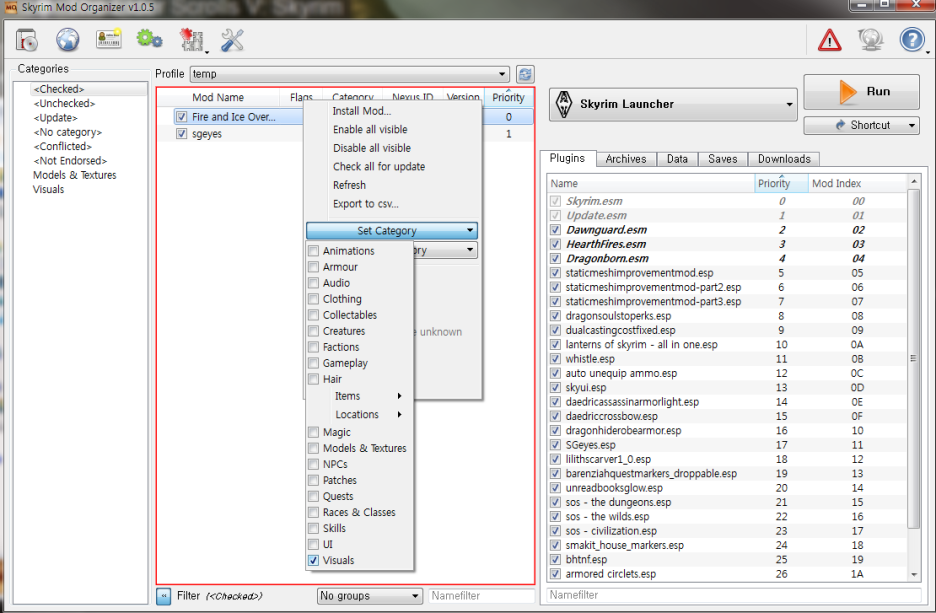Disable the Dawnguard.esm plugin checkbox
Image resolution: width=936 pixels, height=613 pixels.
point(556,230)
